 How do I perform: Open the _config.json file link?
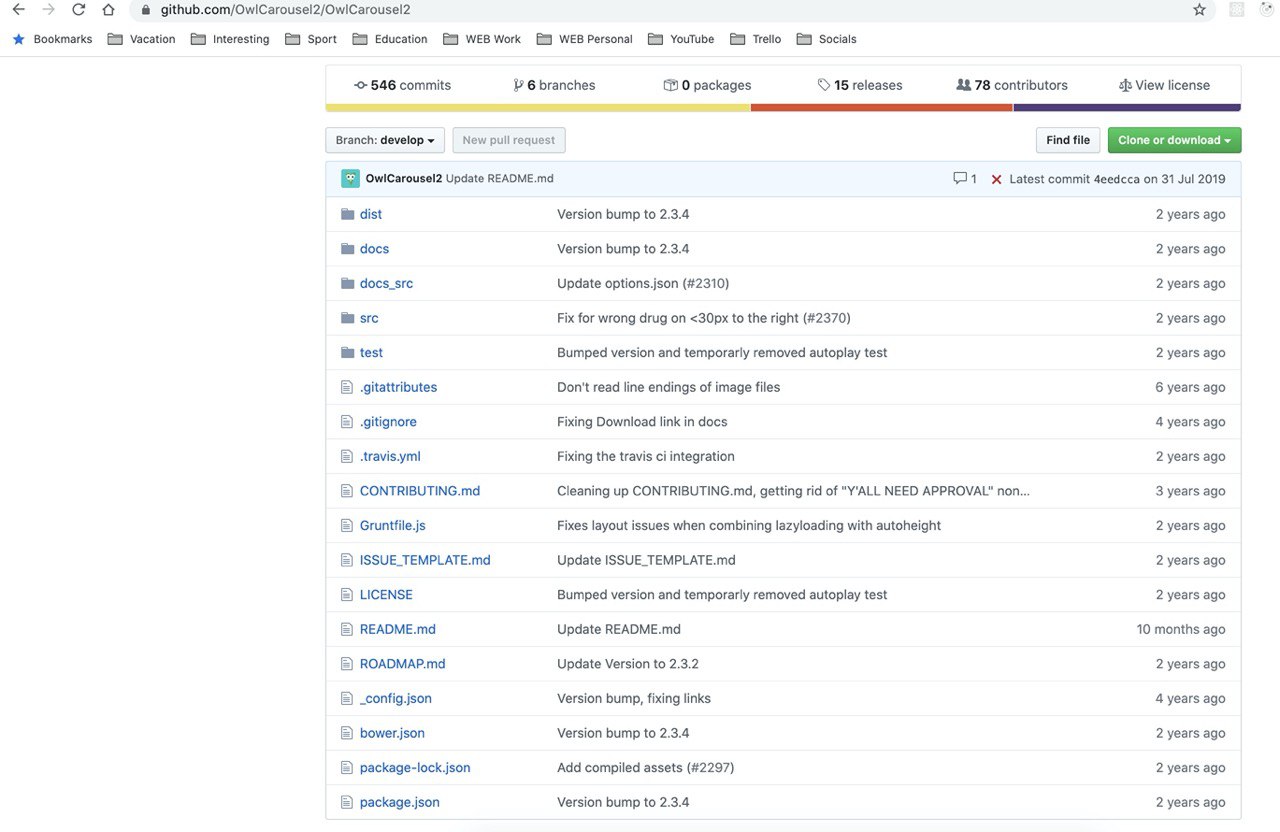click(396, 699)
